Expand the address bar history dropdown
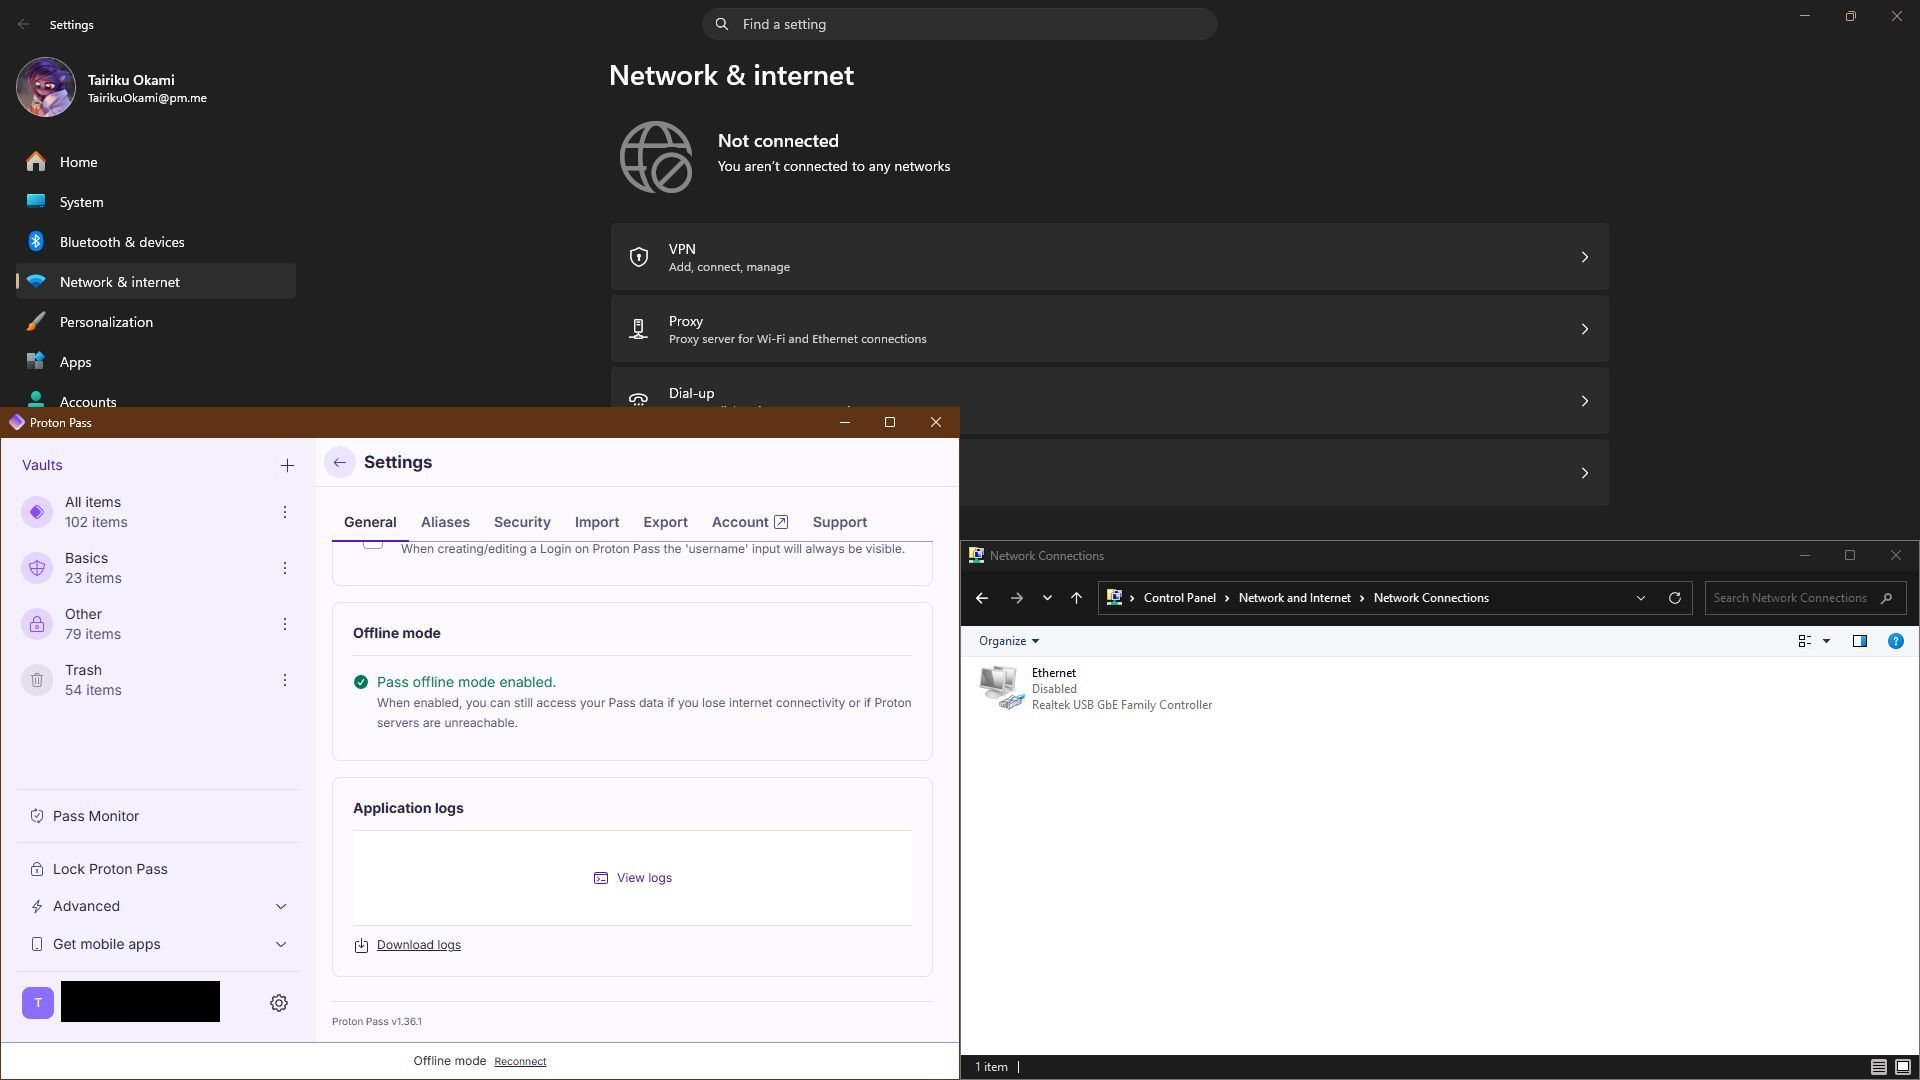1920x1080 pixels. [x=1641, y=598]
